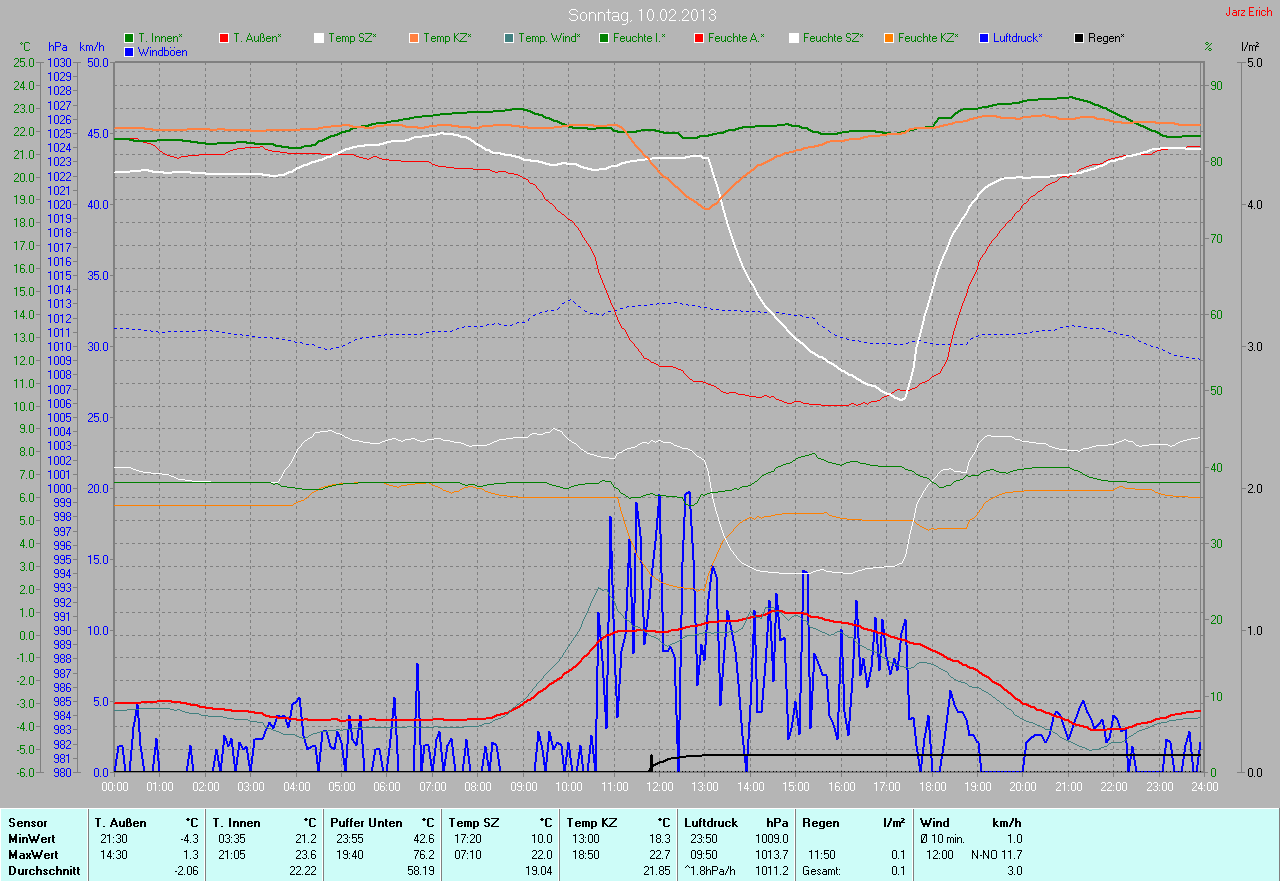Click the red 'Jarz Erich' author text
The height and width of the screenshot is (881, 1280).
click(x=1249, y=13)
